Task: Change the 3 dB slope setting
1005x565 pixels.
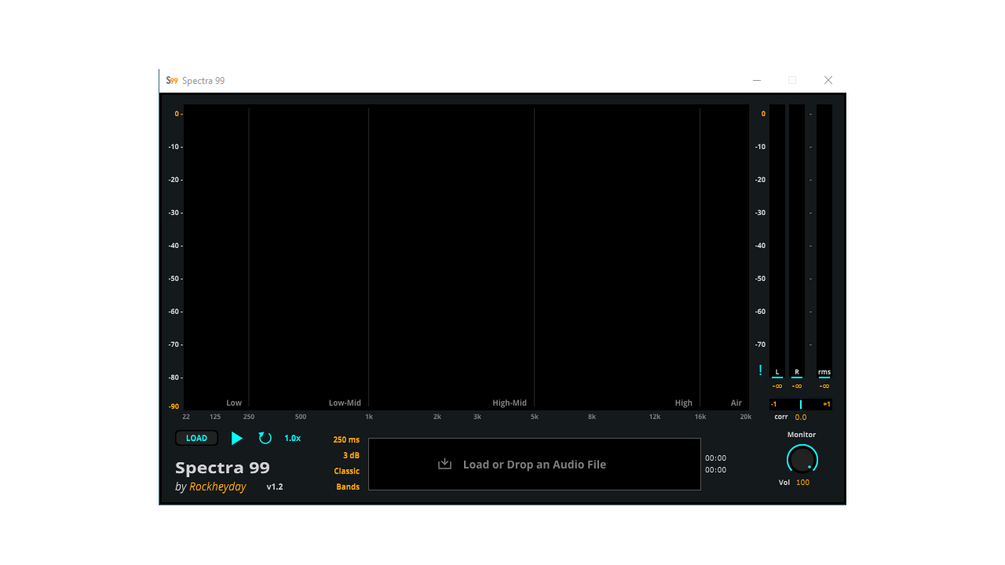Action: click(x=351, y=455)
